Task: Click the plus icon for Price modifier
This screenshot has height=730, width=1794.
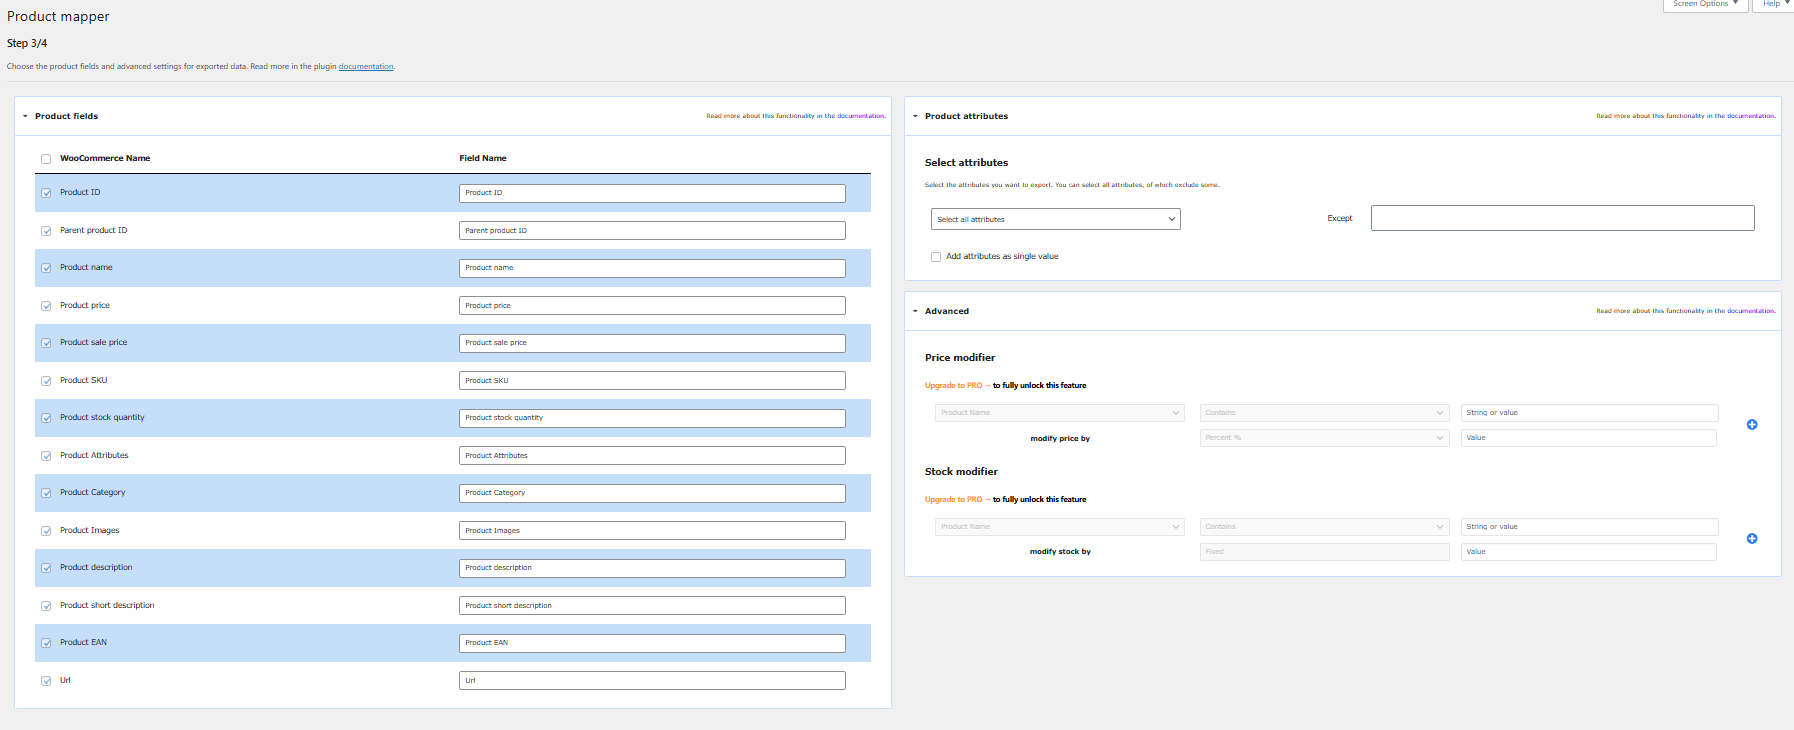Action: (1751, 425)
